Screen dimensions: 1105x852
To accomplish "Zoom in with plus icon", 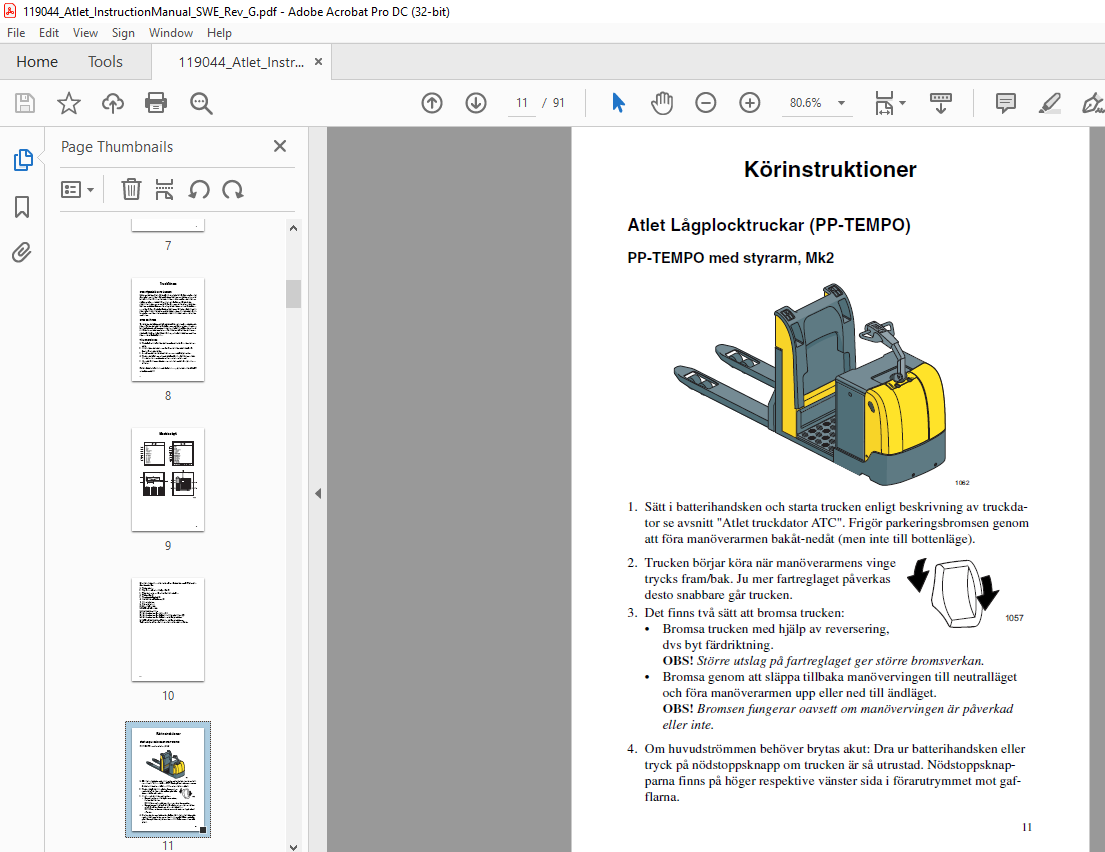I will coord(750,103).
